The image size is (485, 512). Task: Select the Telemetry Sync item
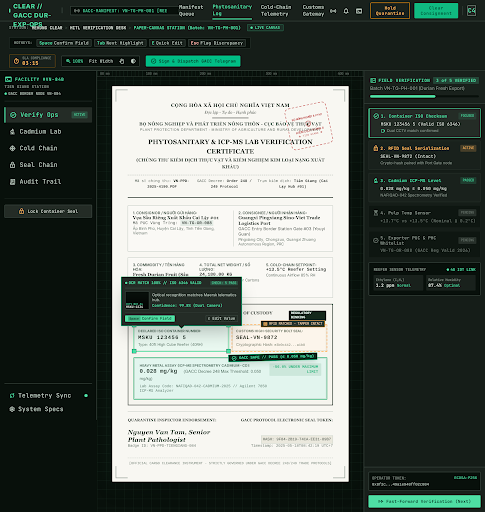tap(48, 396)
